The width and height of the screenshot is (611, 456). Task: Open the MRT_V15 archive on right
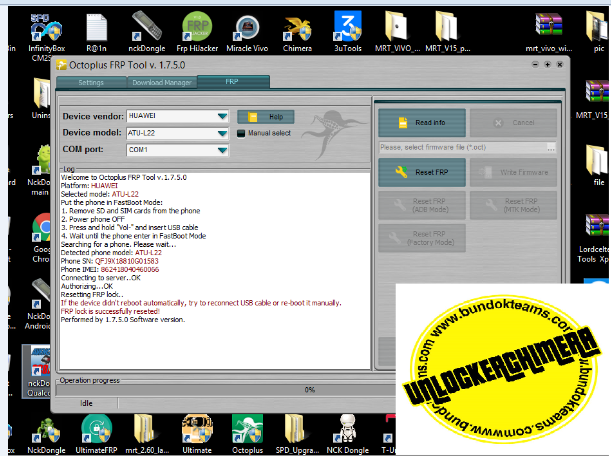click(x=593, y=100)
